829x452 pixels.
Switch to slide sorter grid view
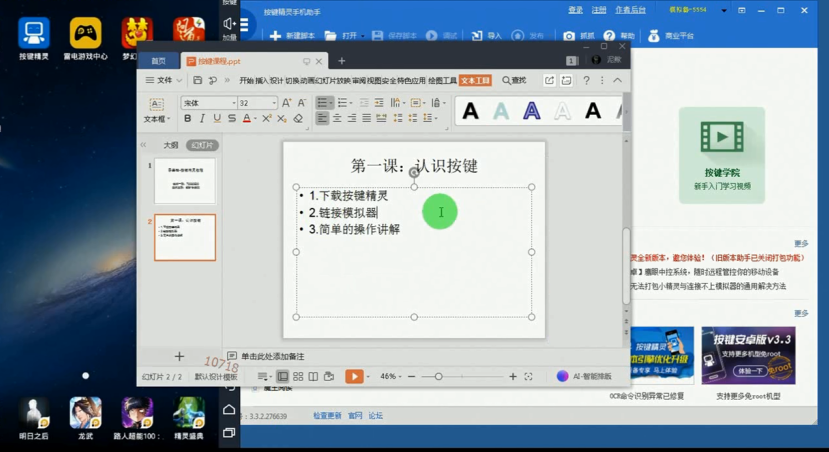(x=298, y=377)
